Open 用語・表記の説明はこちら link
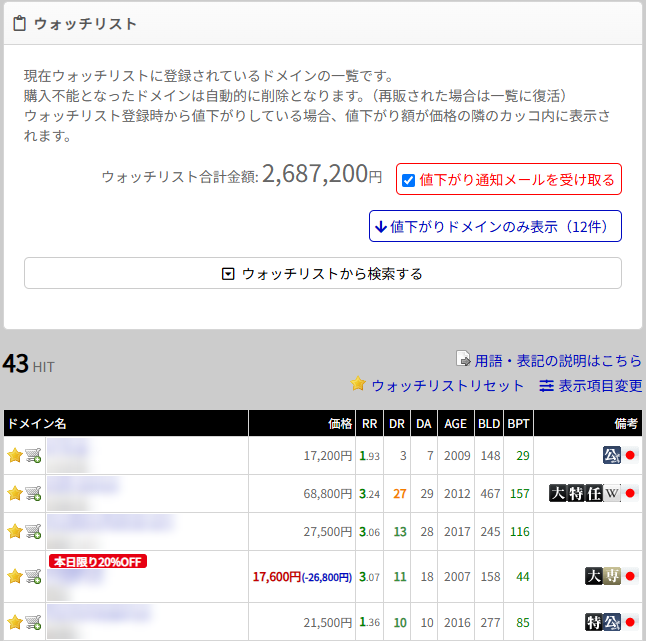Viewport: 646px width, 641px height. [558, 360]
